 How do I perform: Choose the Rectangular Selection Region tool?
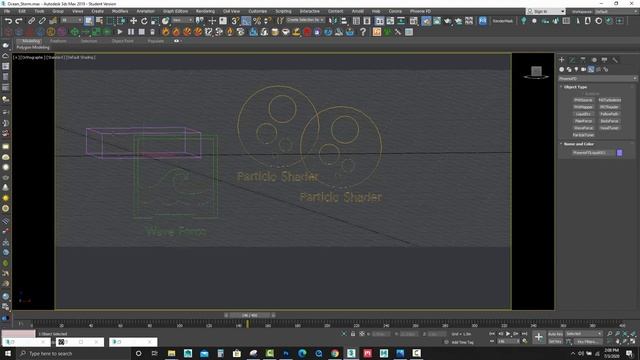(110, 21)
